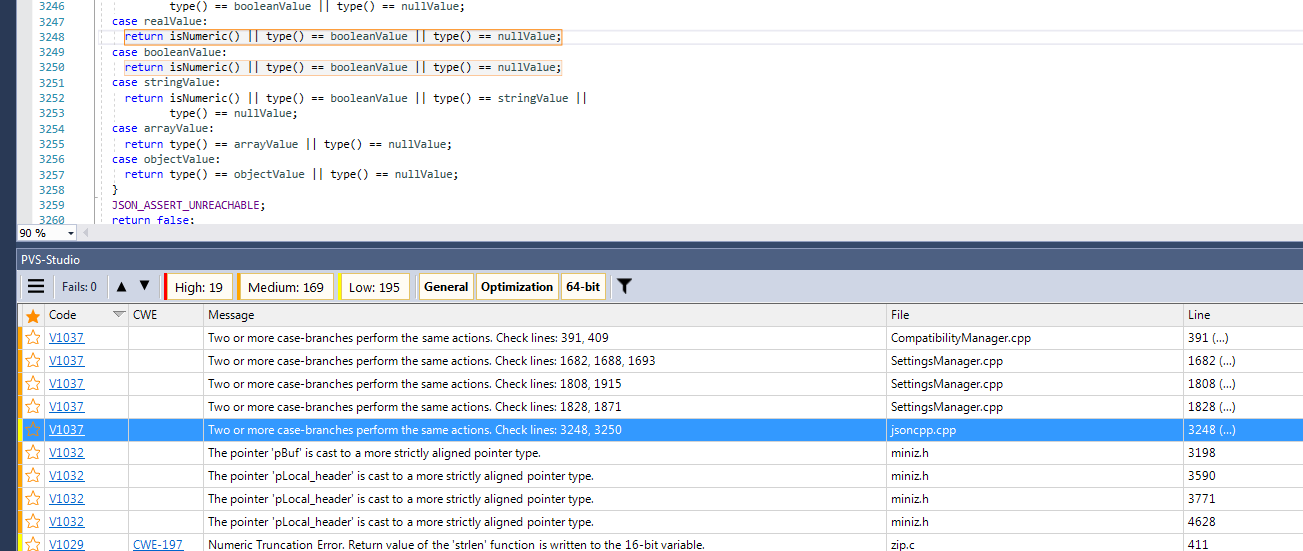Viewport: 1303px width, 551px height.
Task: Star the miniz.h line 3771 warning
Action: [x=33, y=499]
